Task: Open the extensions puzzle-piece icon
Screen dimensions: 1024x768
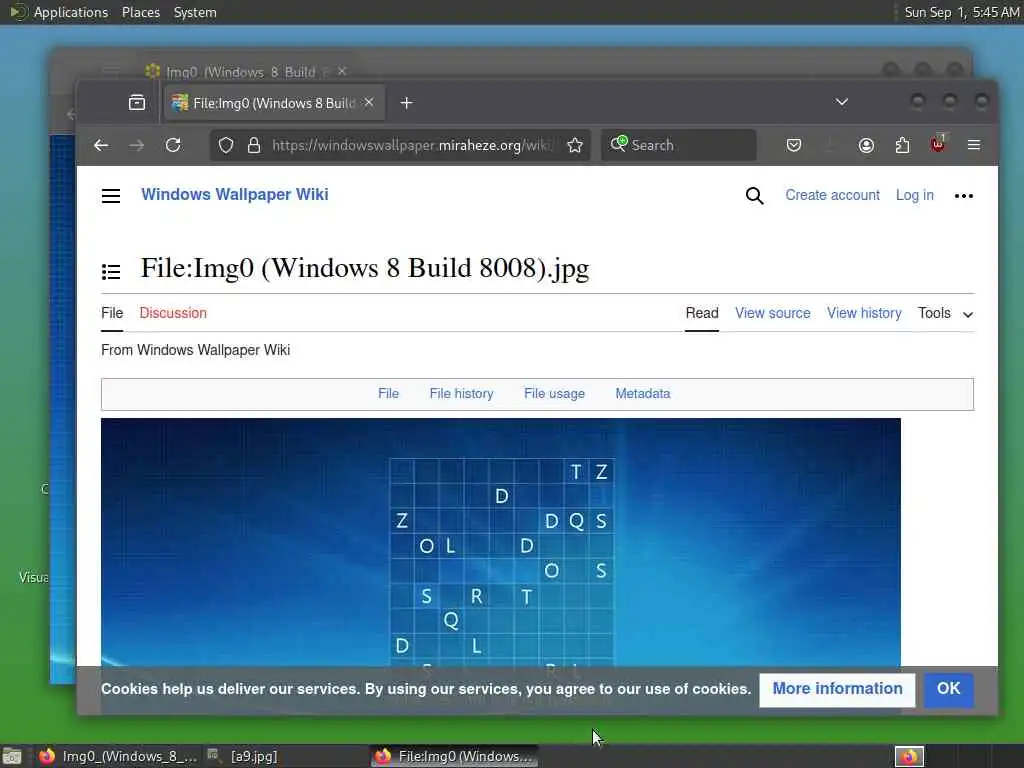Action: pyautogui.click(x=902, y=145)
